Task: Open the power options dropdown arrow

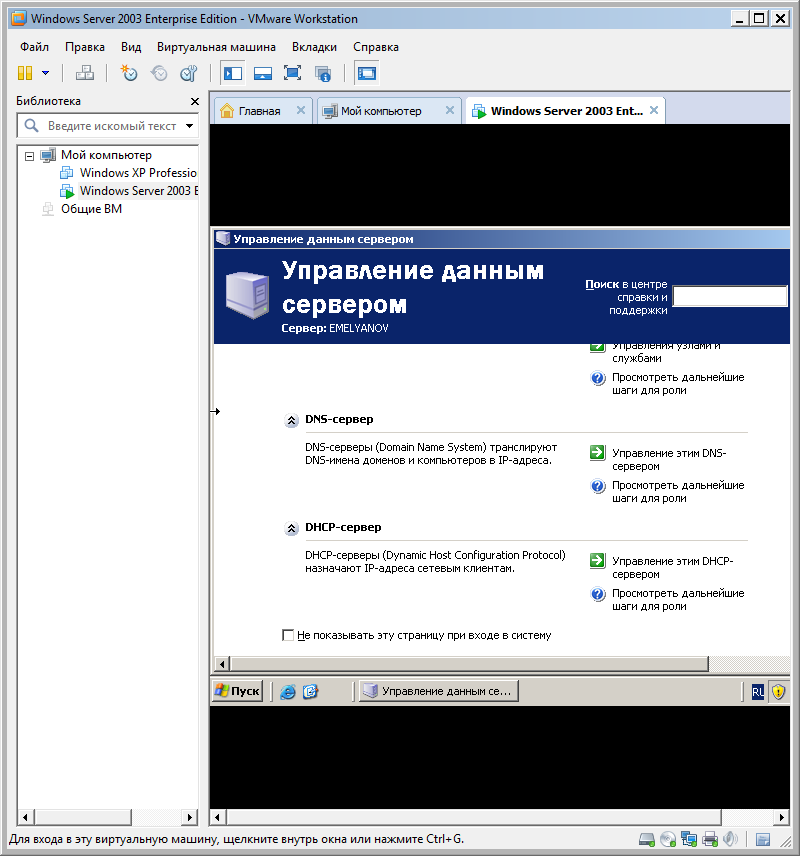Action: tap(46, 73)
